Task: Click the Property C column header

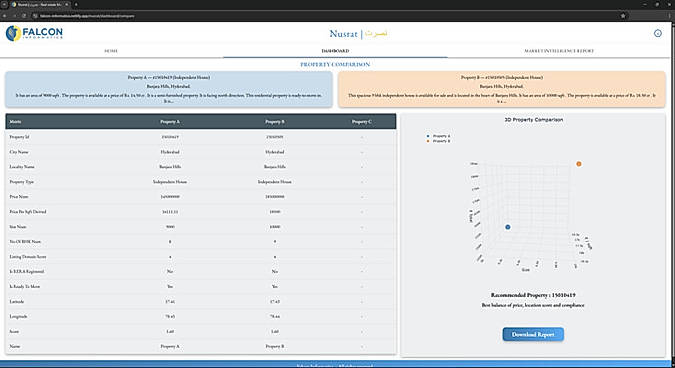Action: coord(362,122)
